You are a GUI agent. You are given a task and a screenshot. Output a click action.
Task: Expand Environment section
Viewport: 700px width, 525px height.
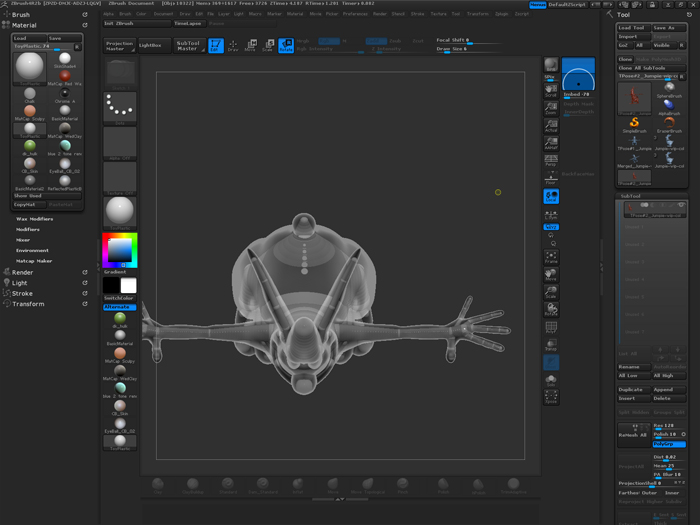(x=32, y=250)
